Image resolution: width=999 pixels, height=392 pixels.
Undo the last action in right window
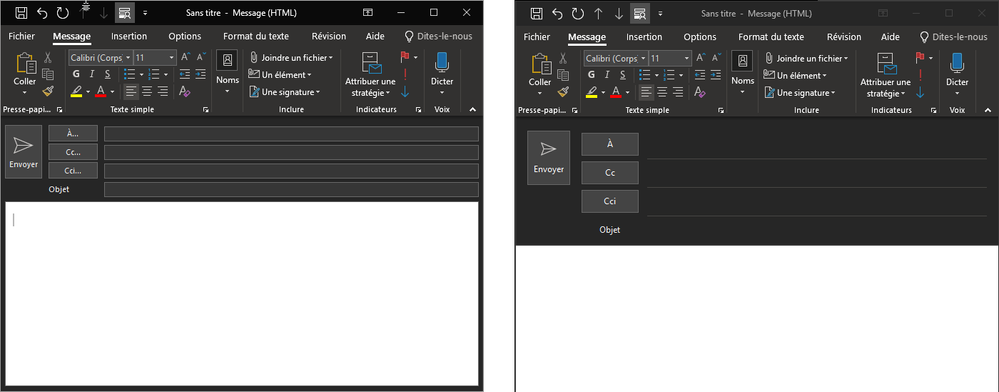point(557,13)
